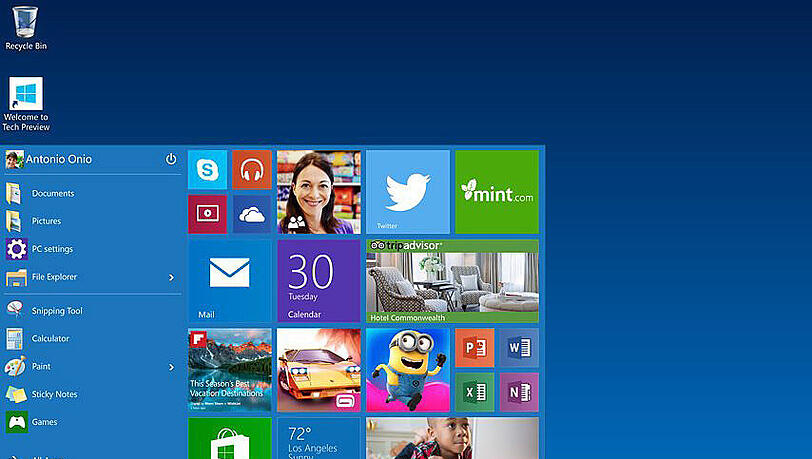
Task: Open the Weather tile for Los Angeles
Action: (319, 438)
